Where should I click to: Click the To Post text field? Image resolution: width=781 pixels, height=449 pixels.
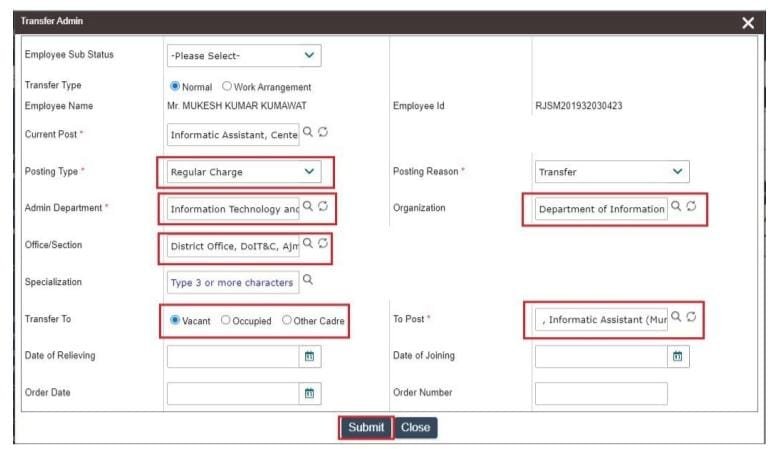(x=601, y=319)
